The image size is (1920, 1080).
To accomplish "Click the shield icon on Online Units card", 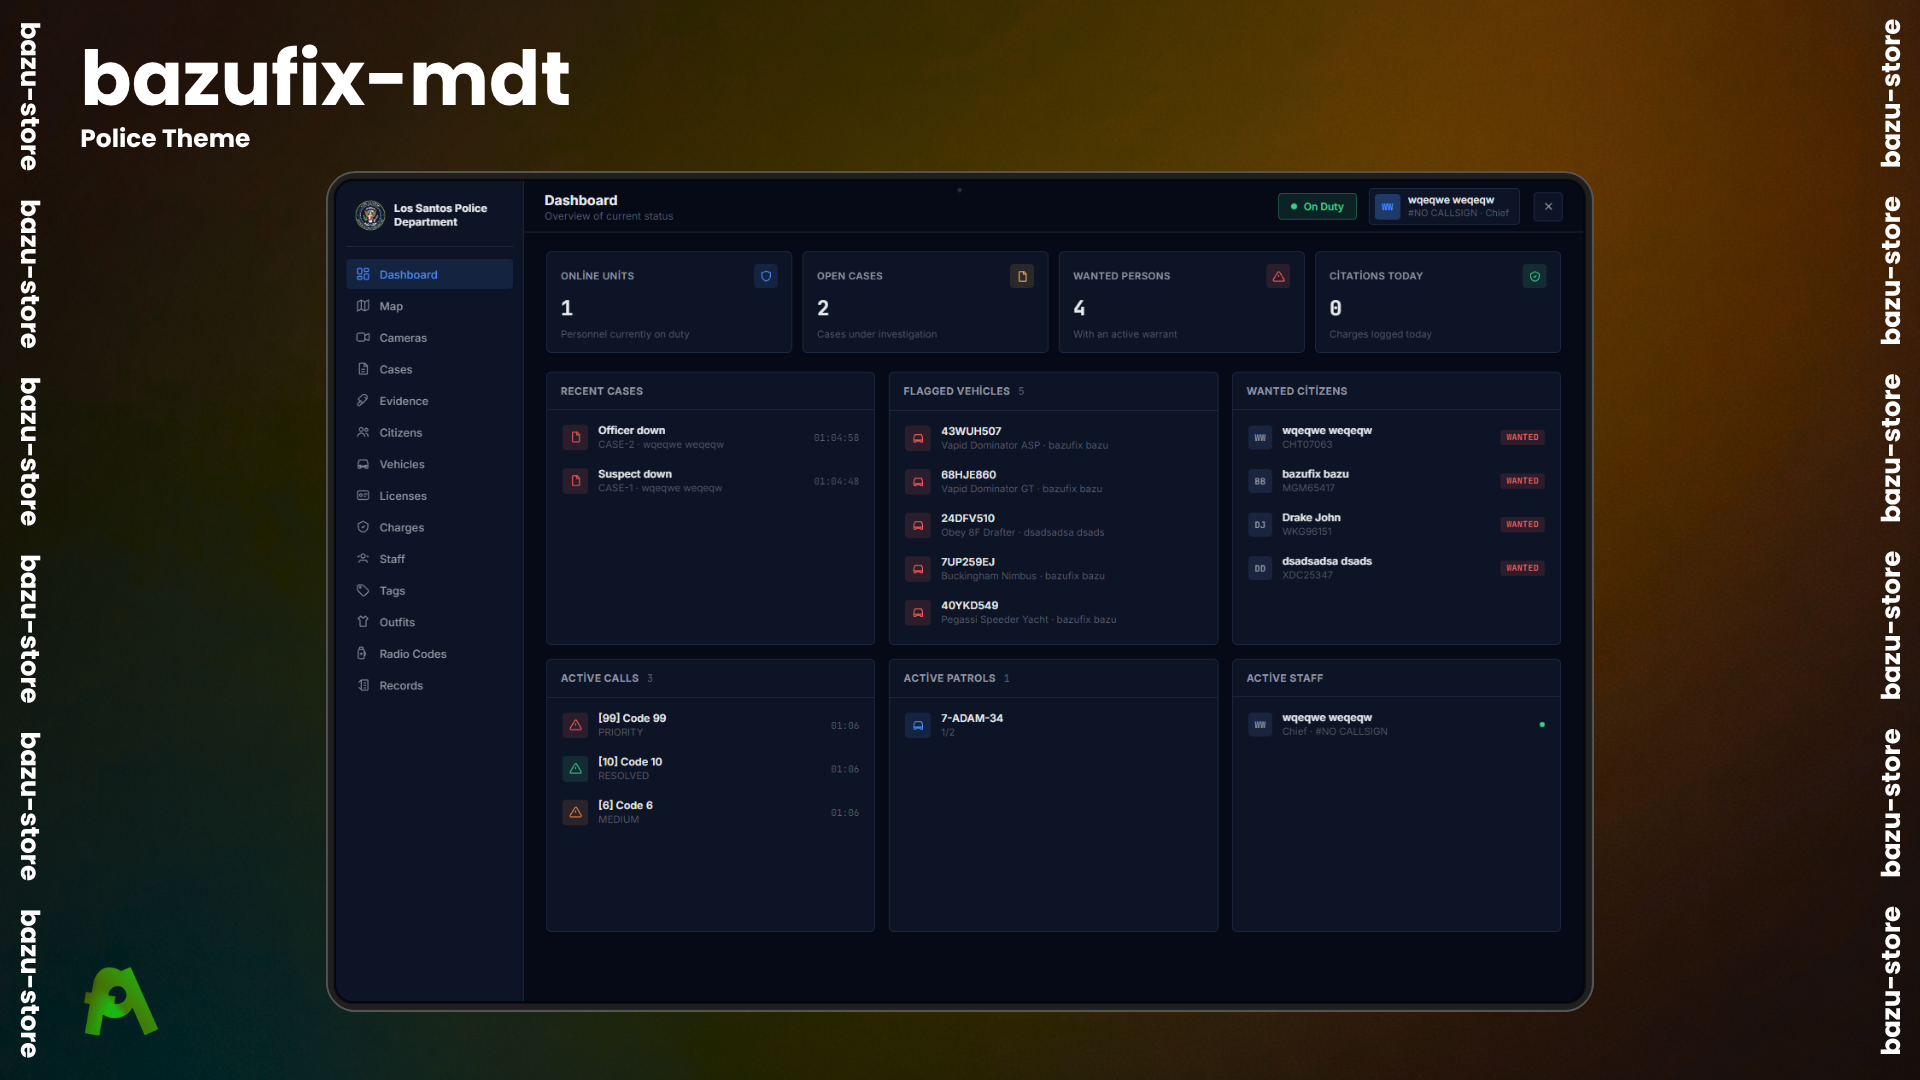I will coord(766,276).
